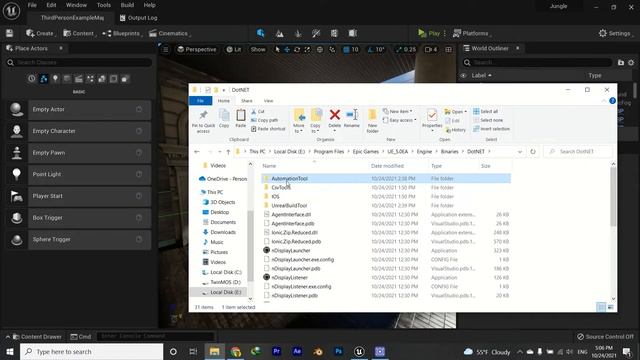Activate the Select mode icon in toolbar

click(260, 33)
